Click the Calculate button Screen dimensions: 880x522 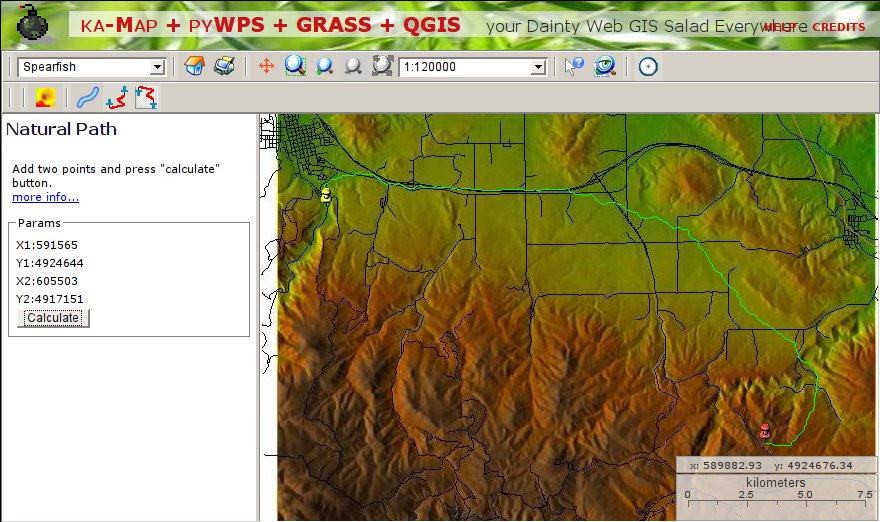click(53, 318)
